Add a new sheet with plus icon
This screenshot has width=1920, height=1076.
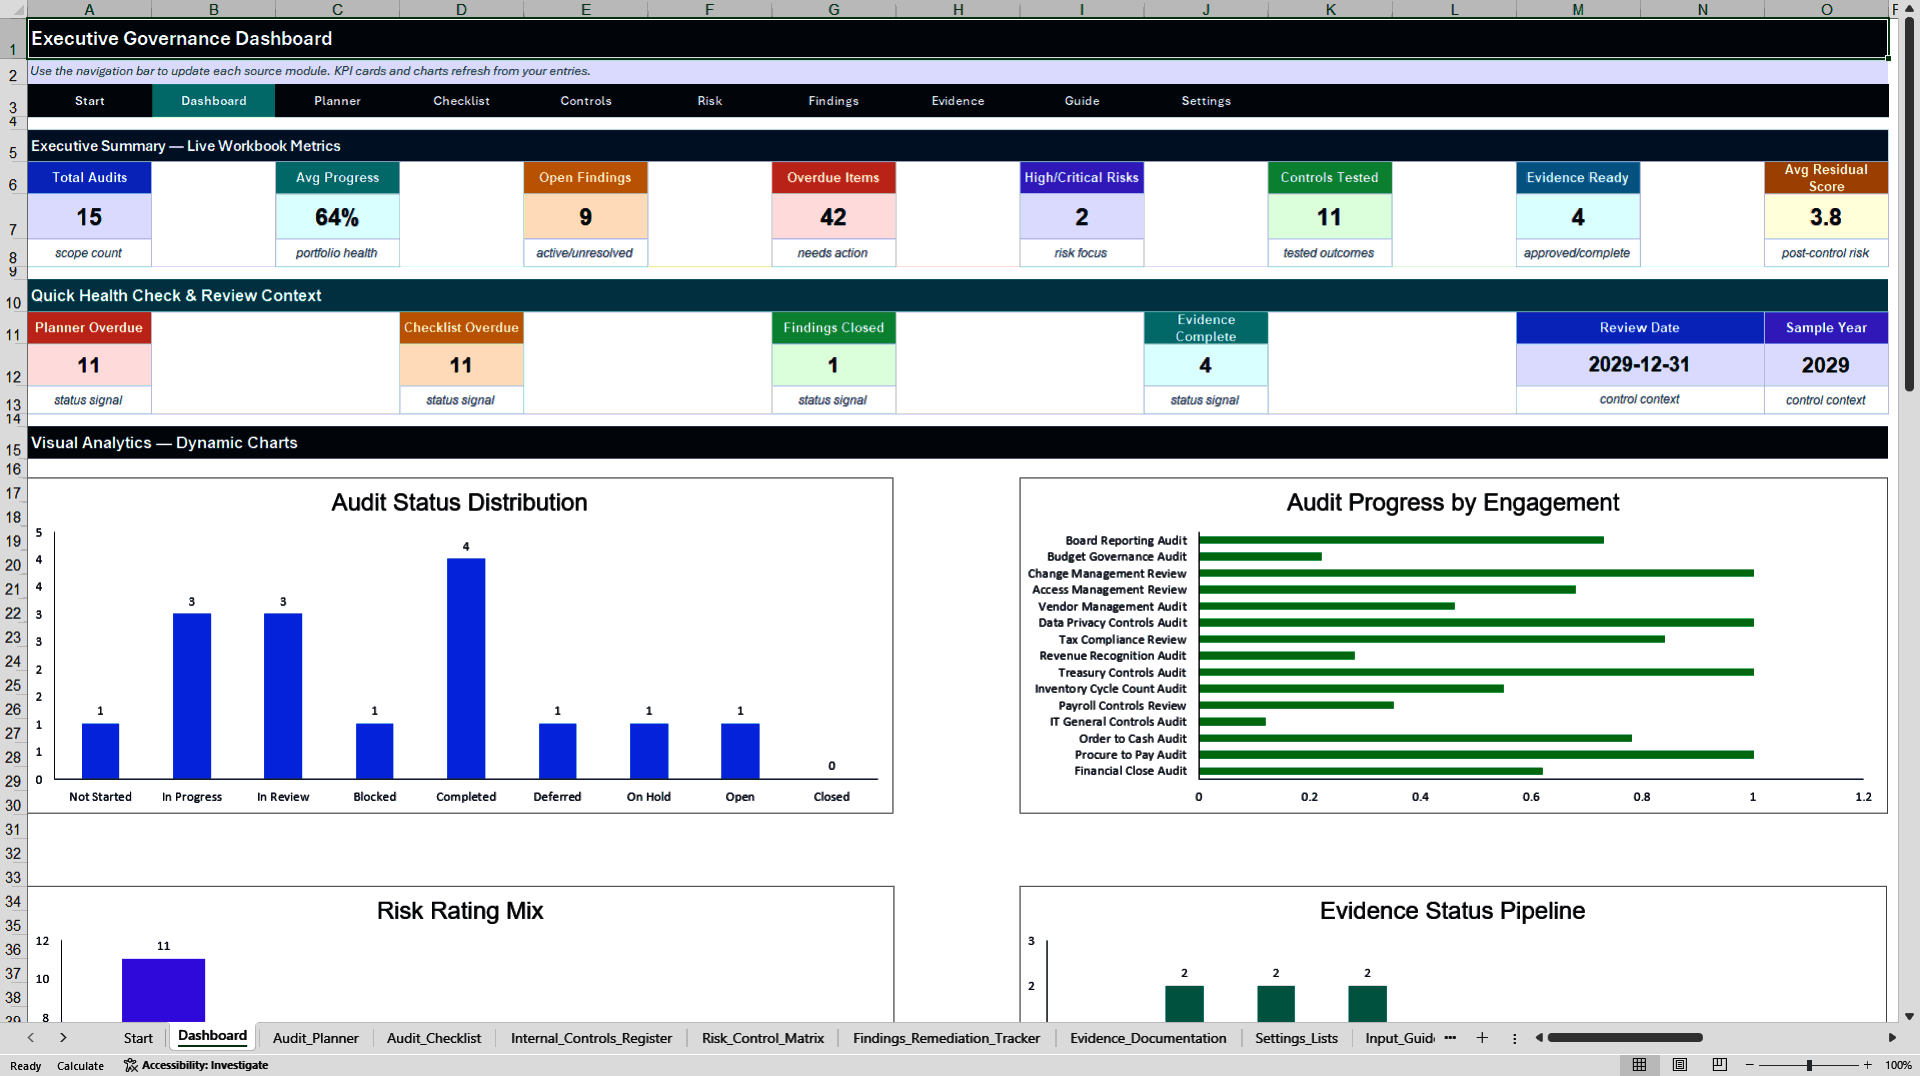pyautogui.click(x=1482, y=1038)
